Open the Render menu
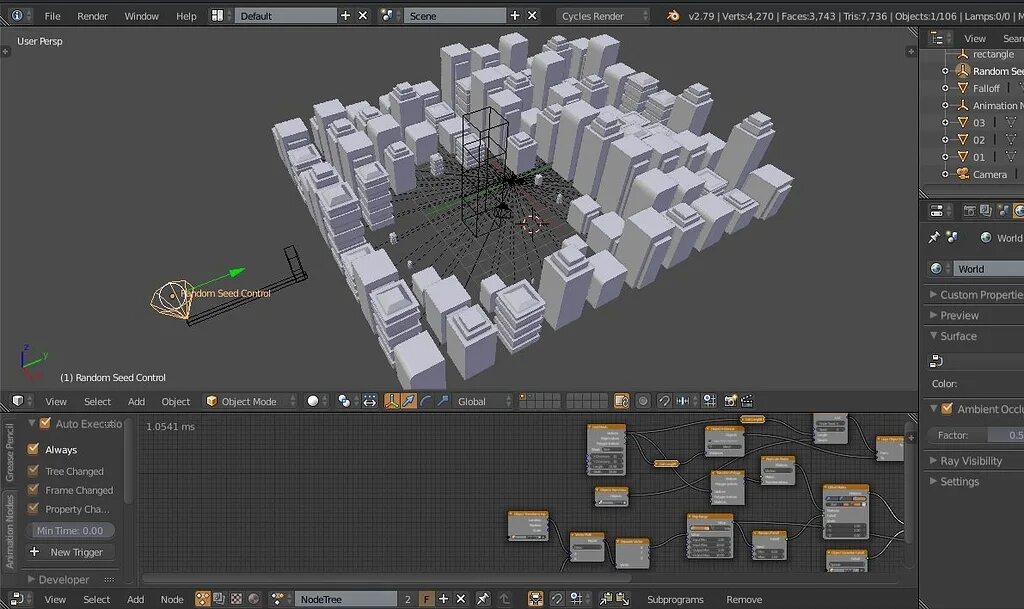This screenshot has width=1024, height=609. [92, 16]
